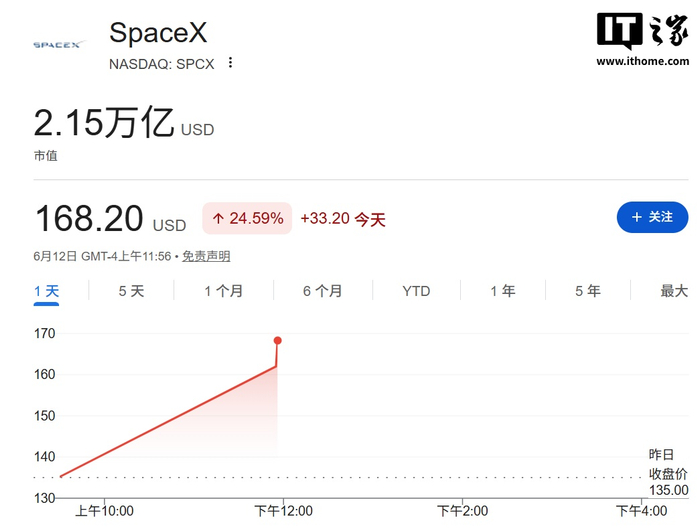Open the 免责声明 disclaimer link
The image size is (700, 529).
point(206,256)
